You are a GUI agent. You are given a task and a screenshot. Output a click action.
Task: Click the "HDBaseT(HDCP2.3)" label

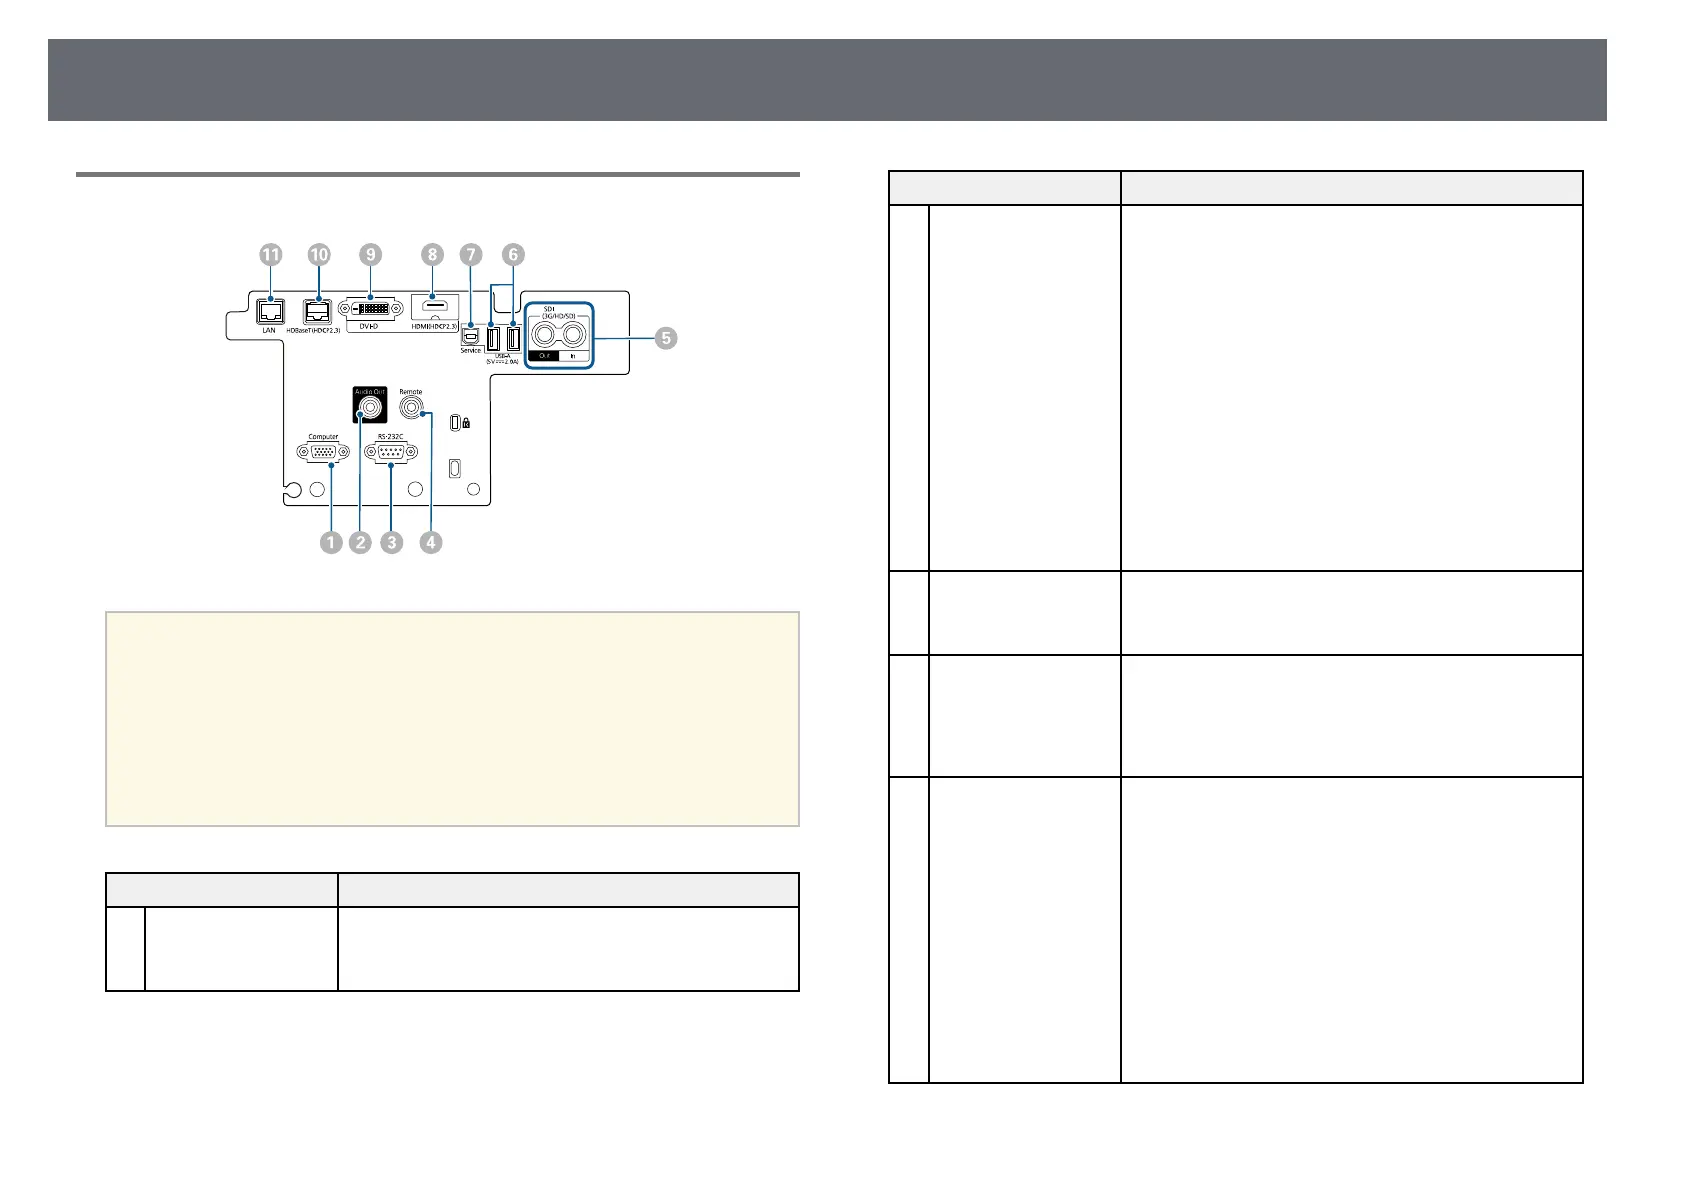(x=313, y=330)
